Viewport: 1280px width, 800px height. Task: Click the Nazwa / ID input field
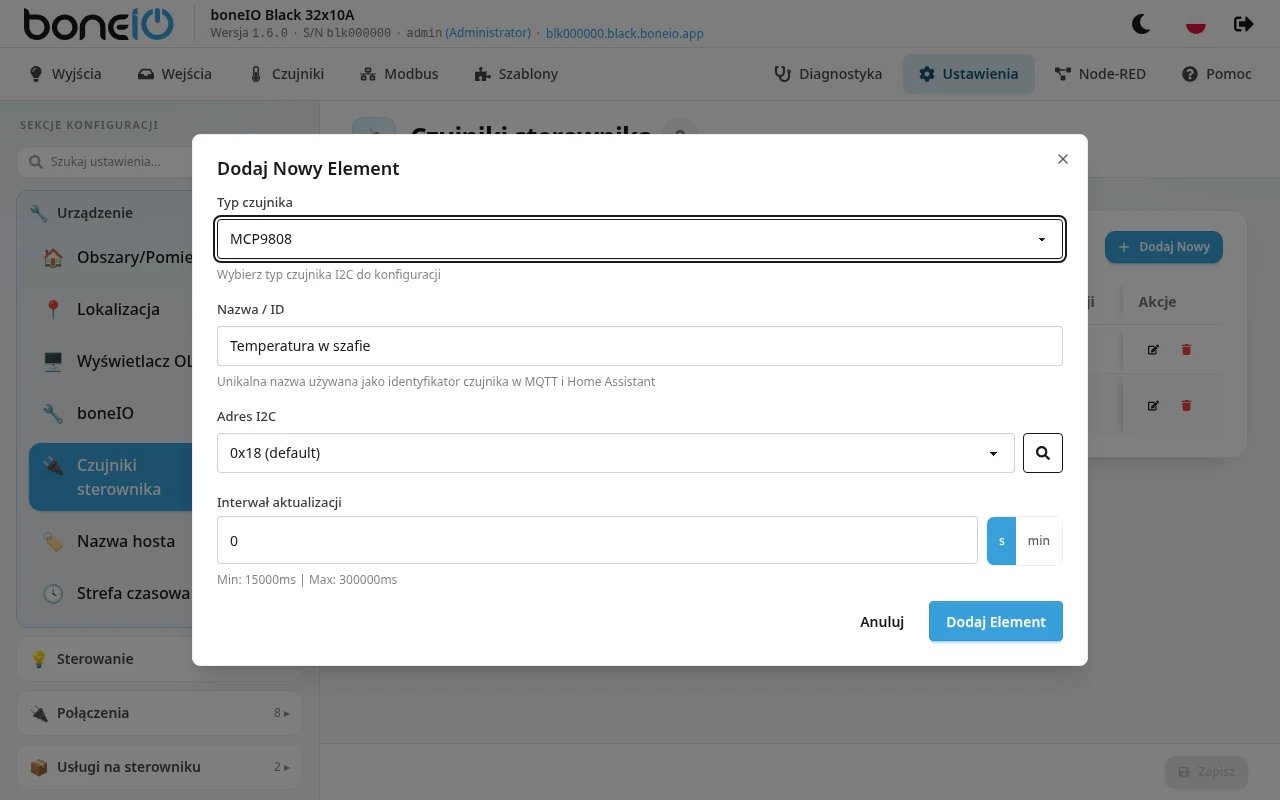tap(640, 346)
